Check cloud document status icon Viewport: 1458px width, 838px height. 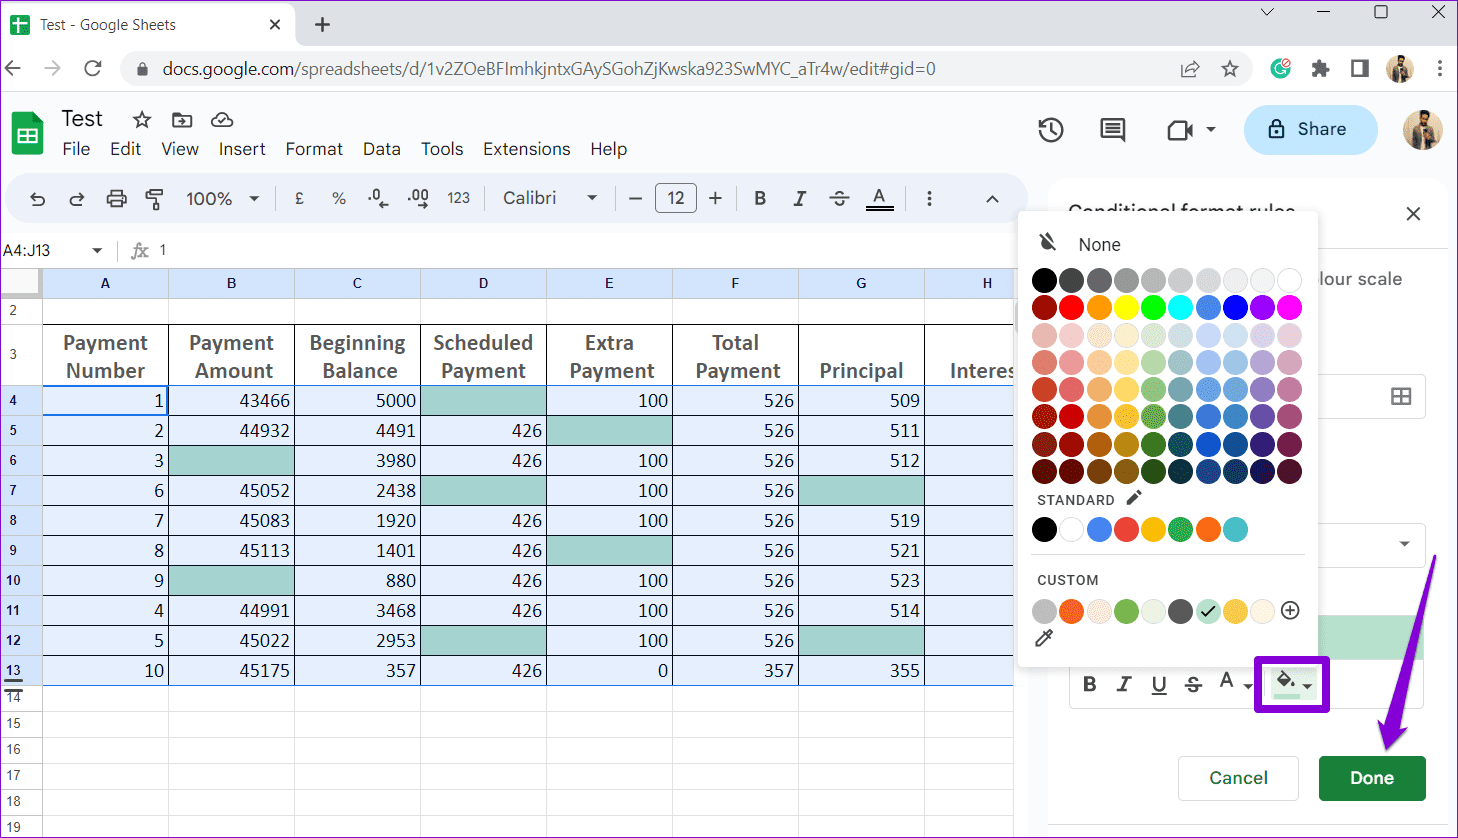(222, 120)
